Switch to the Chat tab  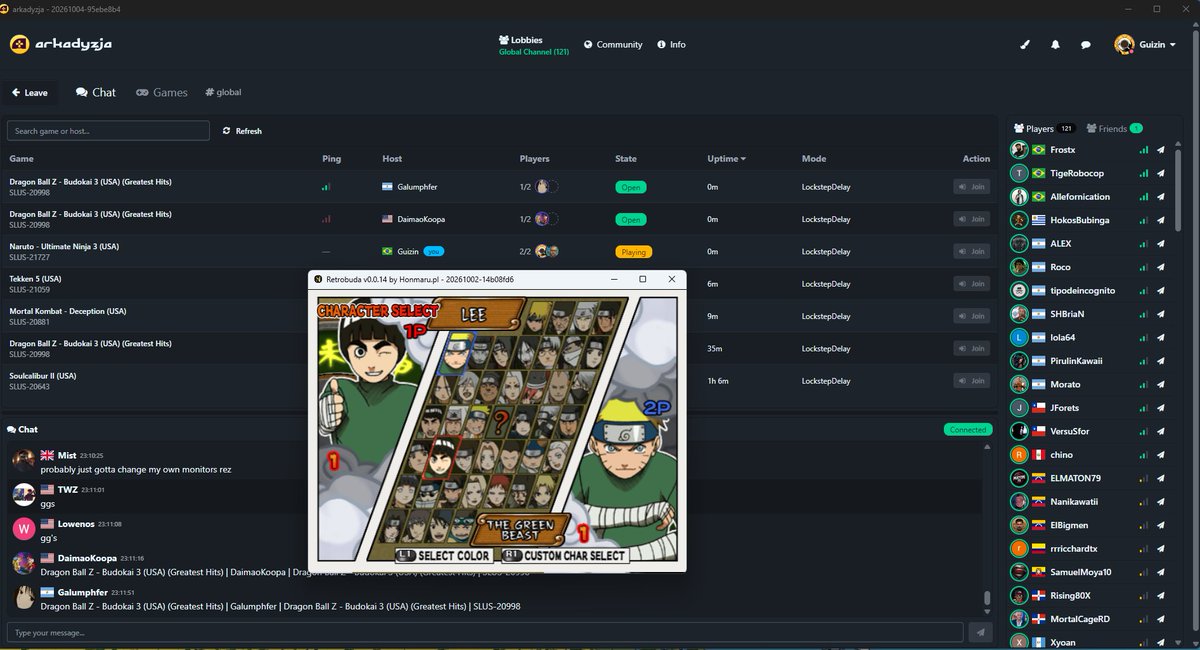[96, 92]
